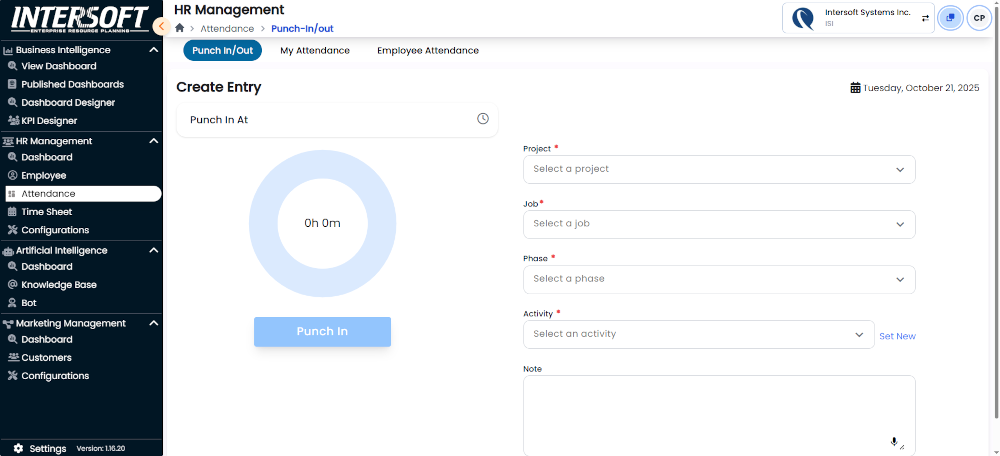The width and height of the screenshot is (1000, 456).
Task: Switch to the My Attendance tab
Action: (x=315, y=50)
